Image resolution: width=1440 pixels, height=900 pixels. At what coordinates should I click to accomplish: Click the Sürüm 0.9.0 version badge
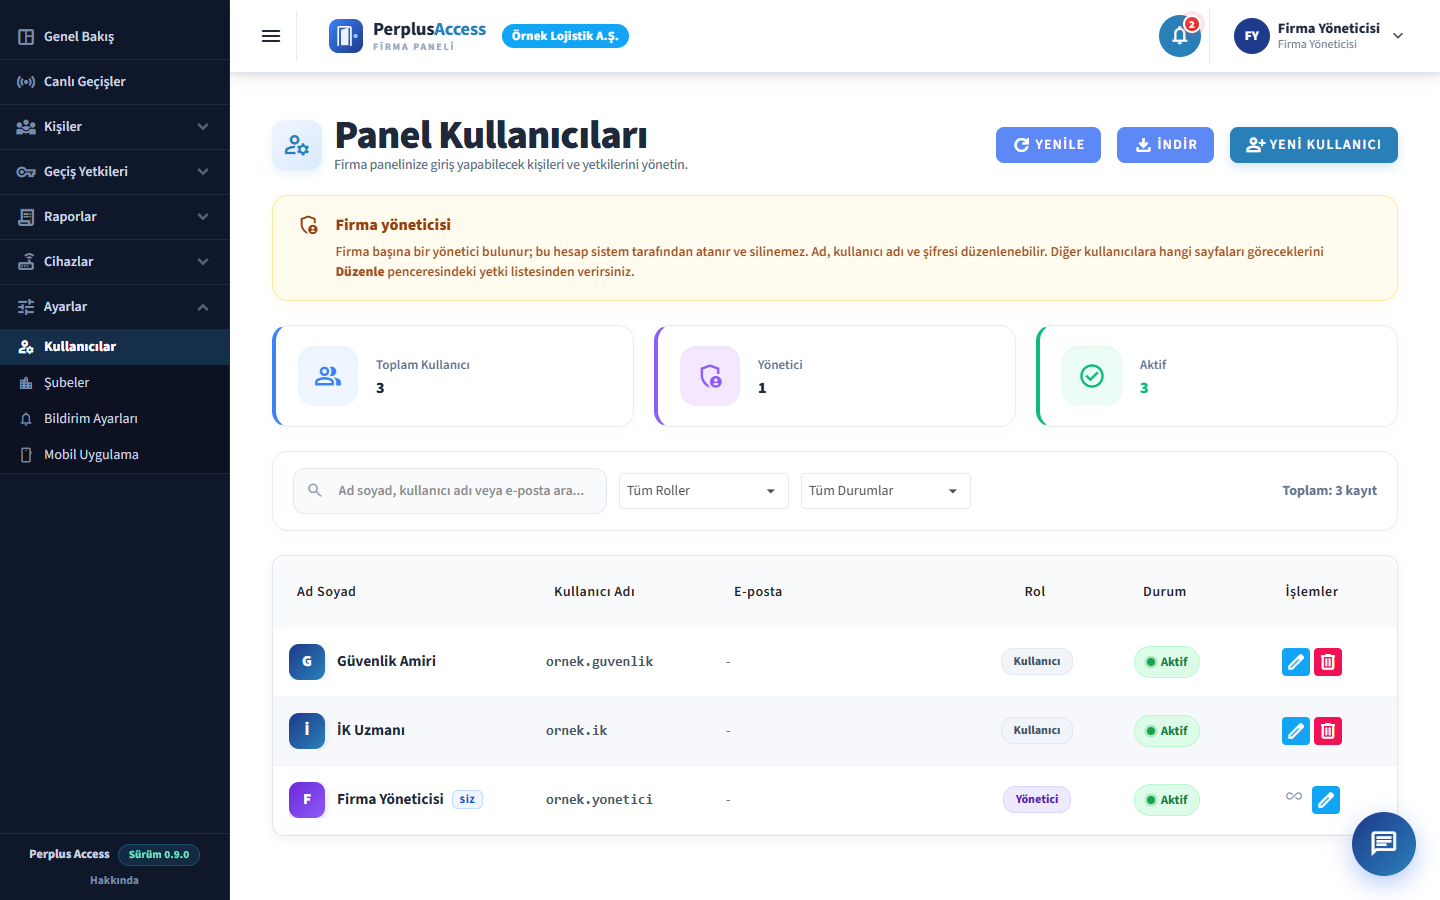coord(159,855)
